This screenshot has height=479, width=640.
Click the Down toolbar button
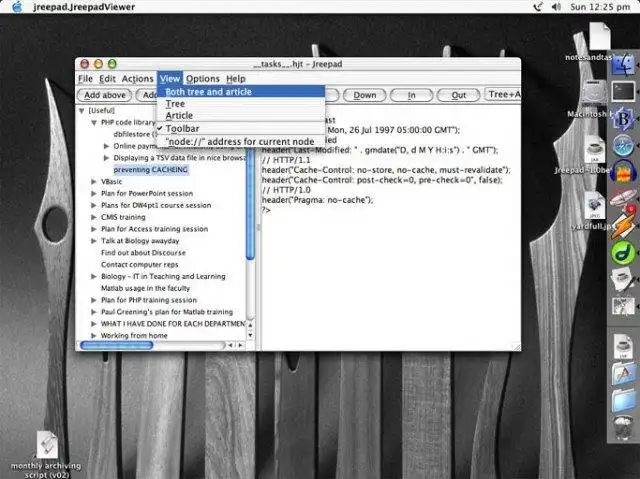[x=364, y=95]
